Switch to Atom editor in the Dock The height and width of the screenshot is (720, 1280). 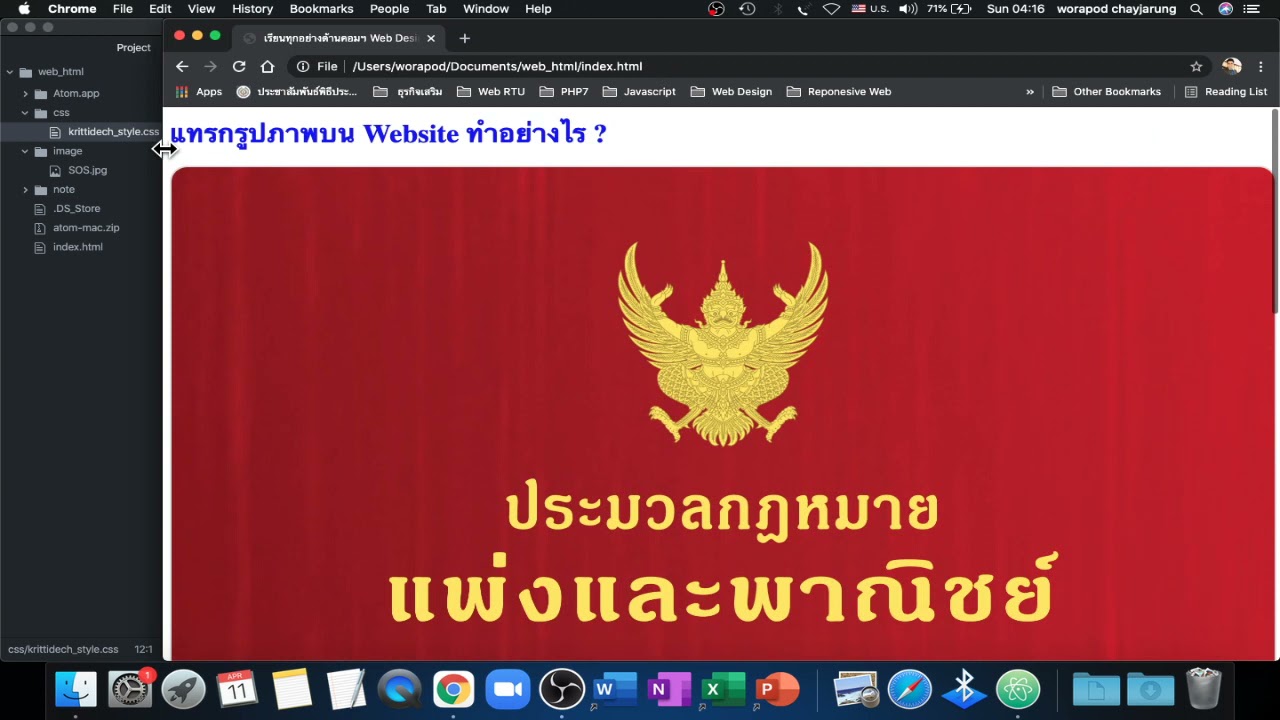[x=1018, y=689]
